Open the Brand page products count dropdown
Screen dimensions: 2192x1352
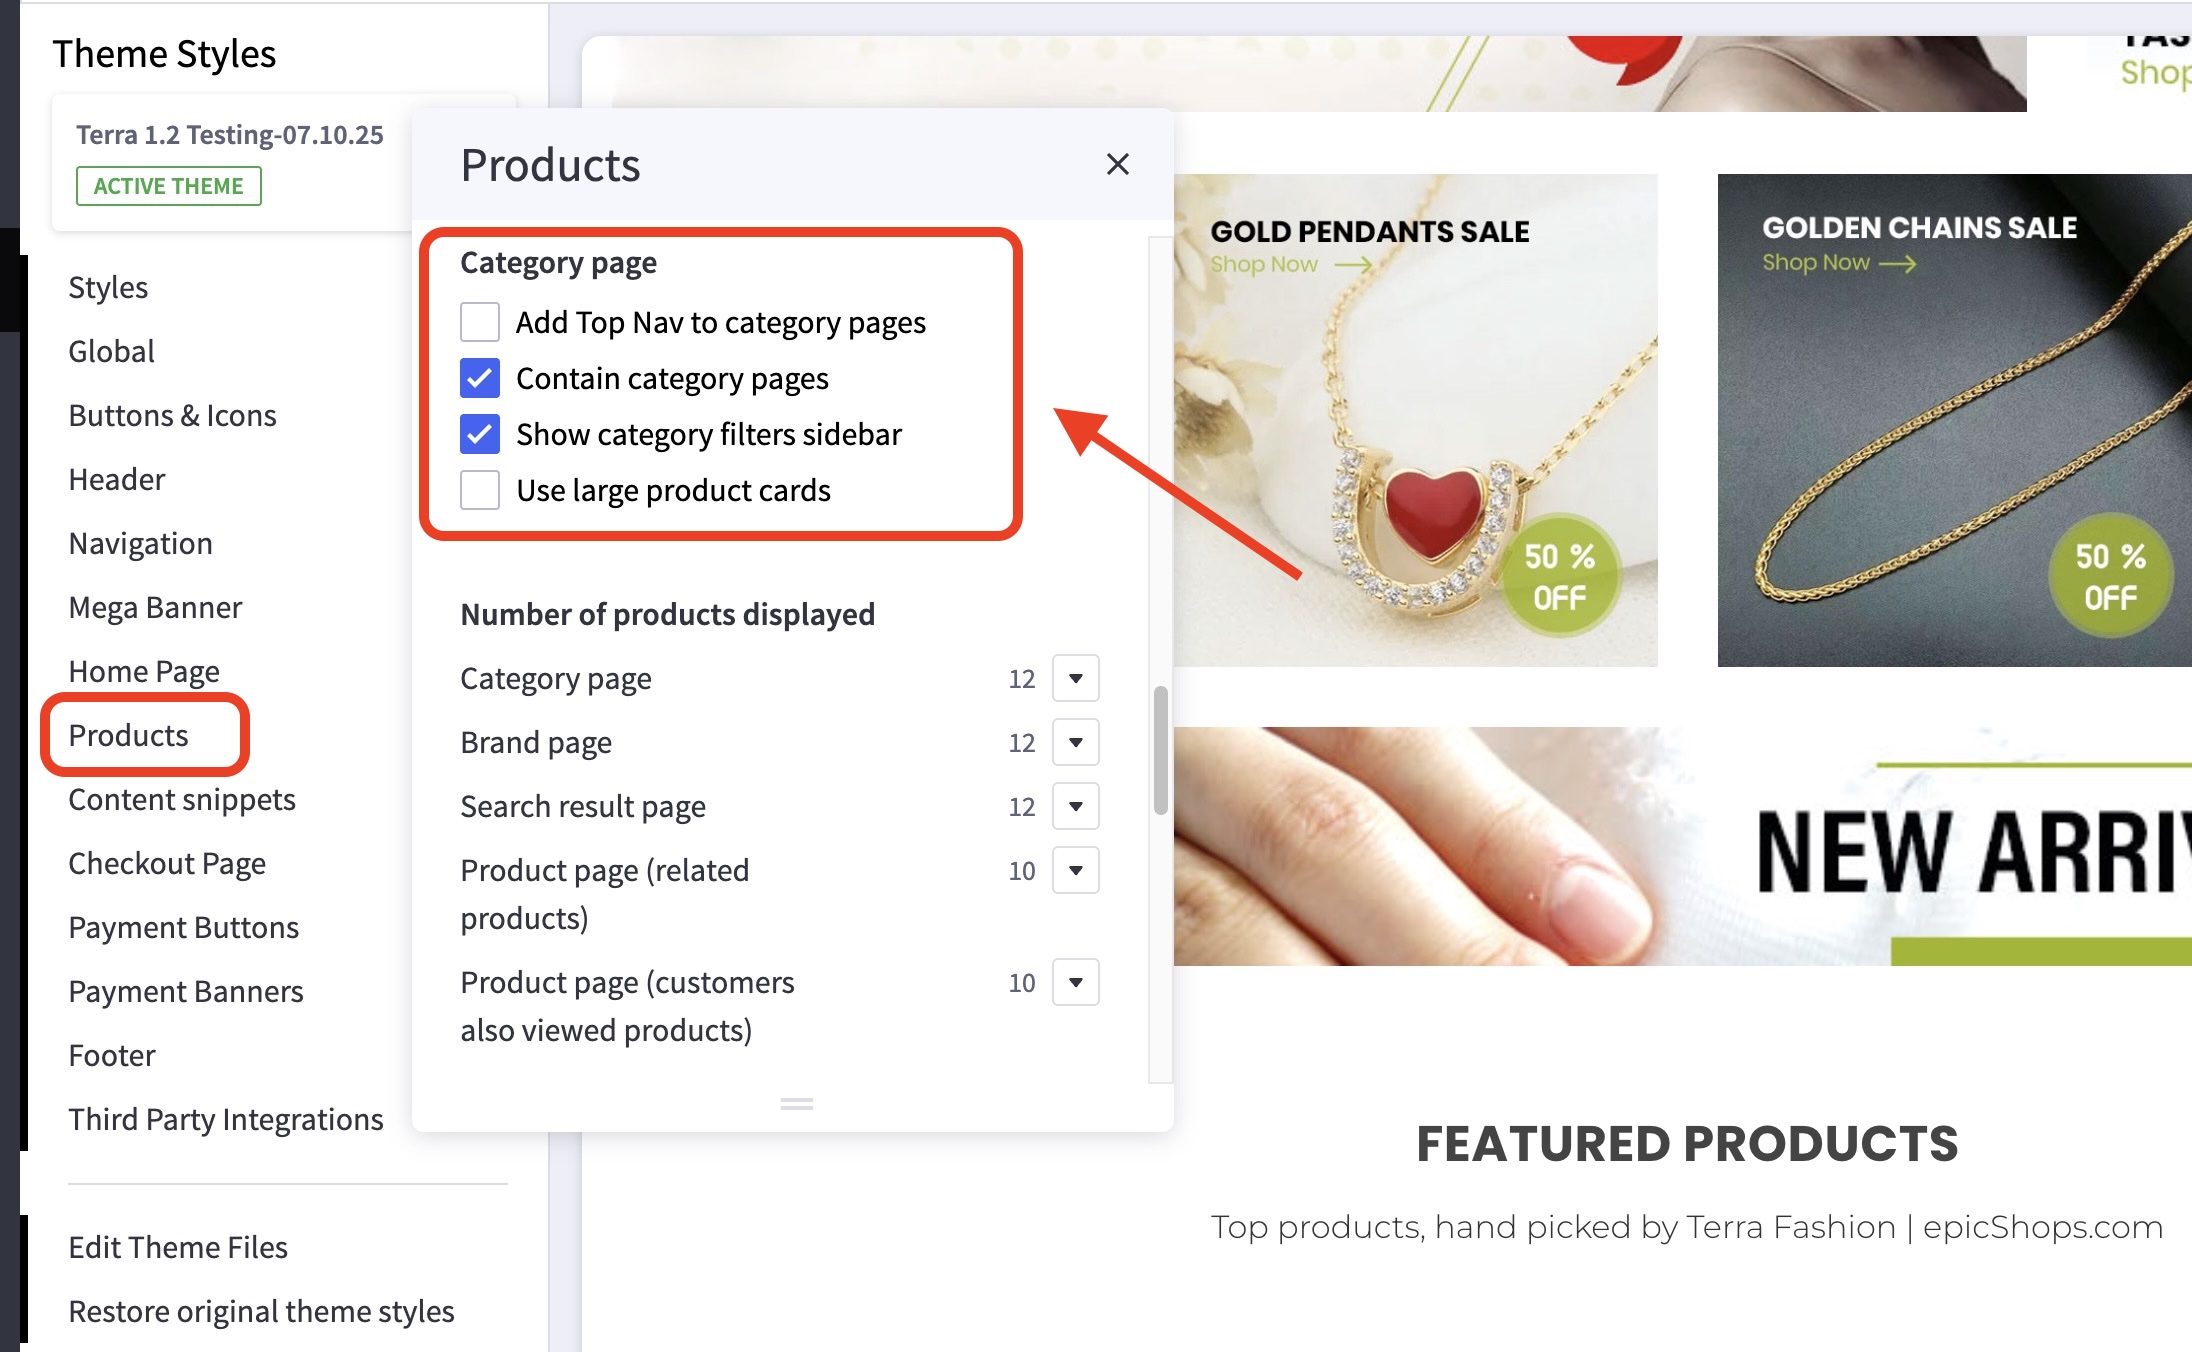[1076, 742]
